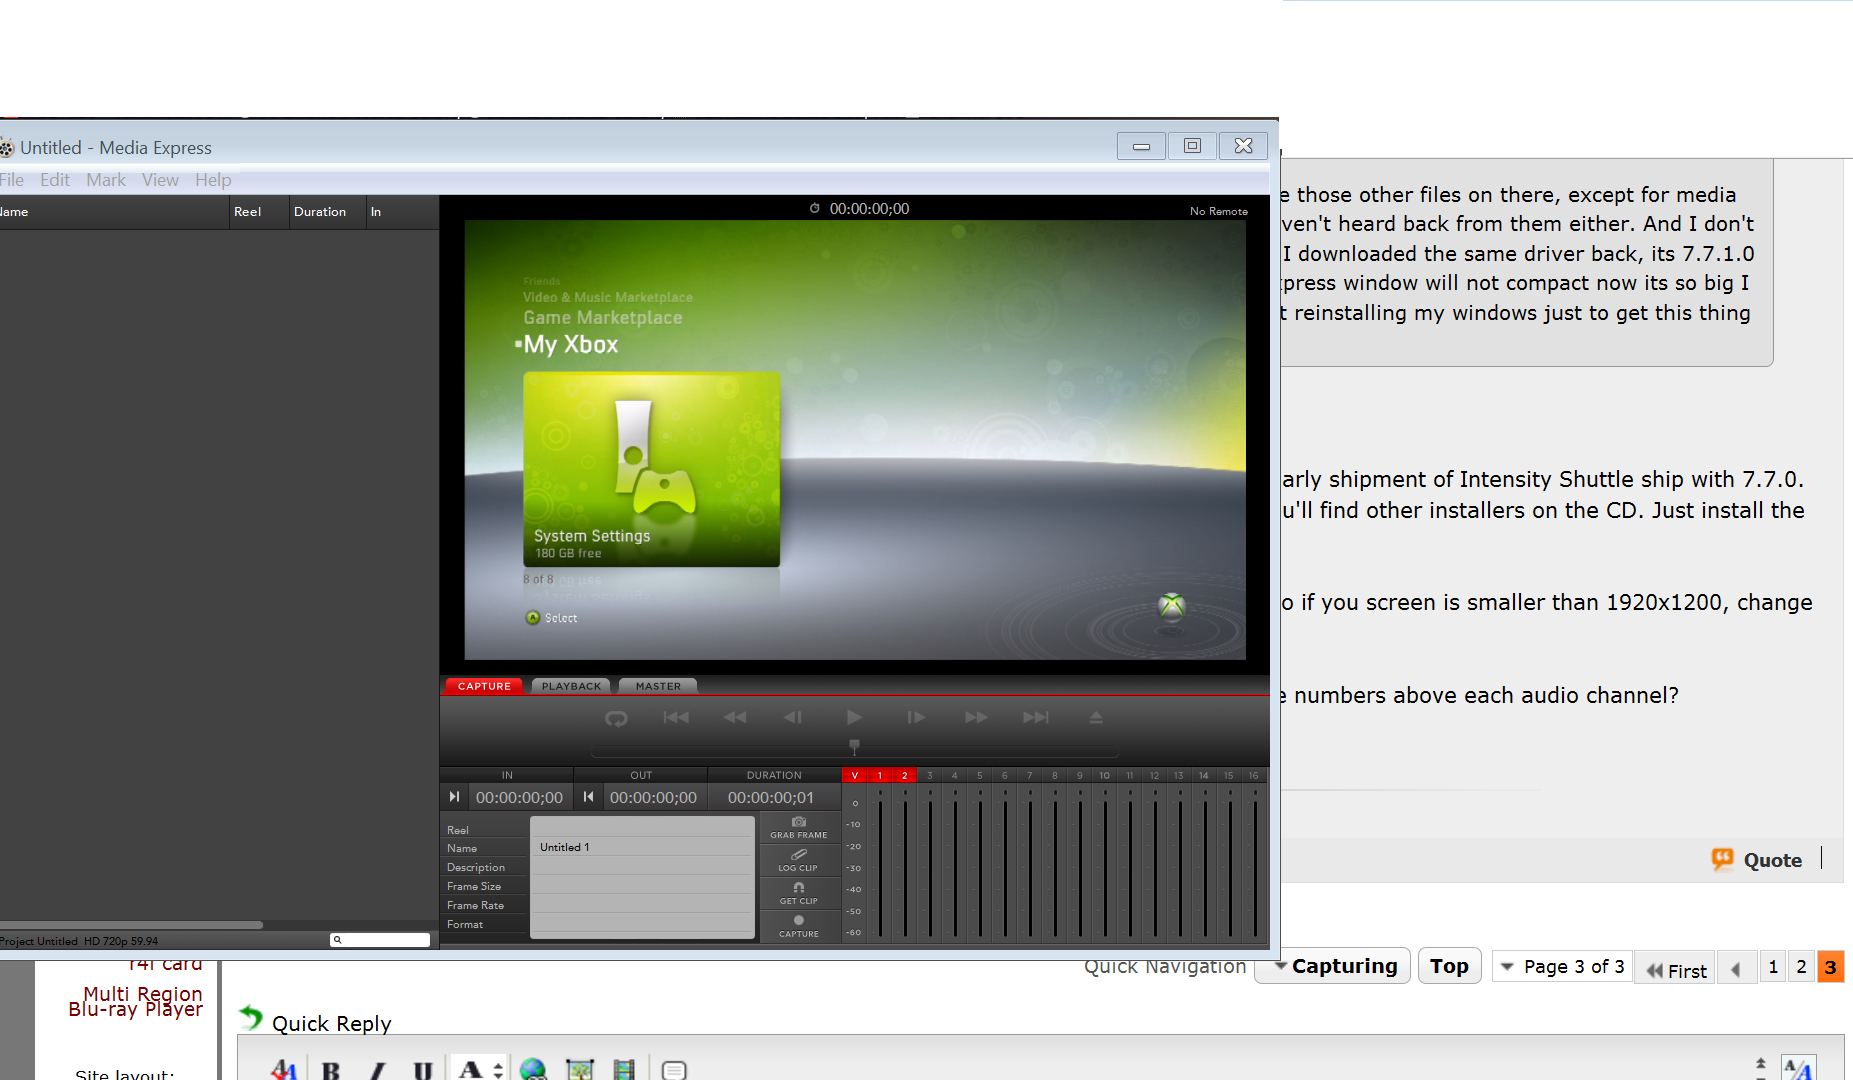
Task: Open the Mark menu
Action: [106, 180]
